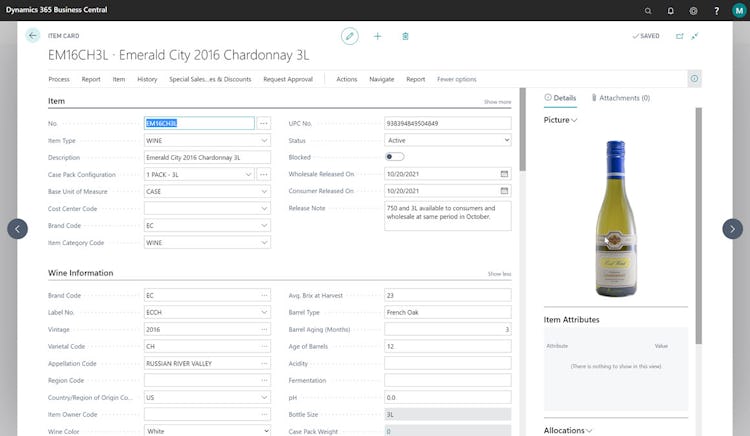Click Show more in Item section
This screenshot has height=436, width=750.
tap(497, 102)
